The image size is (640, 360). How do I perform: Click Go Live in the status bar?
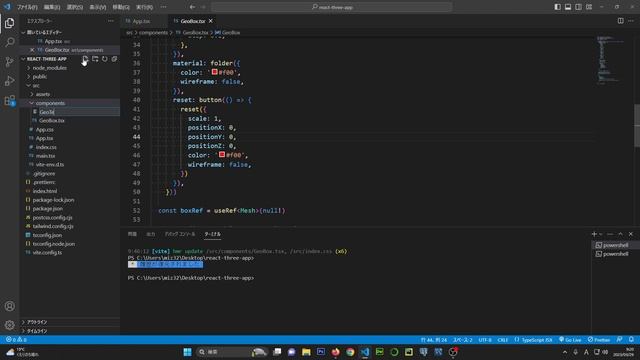click(x=570, y=340)
